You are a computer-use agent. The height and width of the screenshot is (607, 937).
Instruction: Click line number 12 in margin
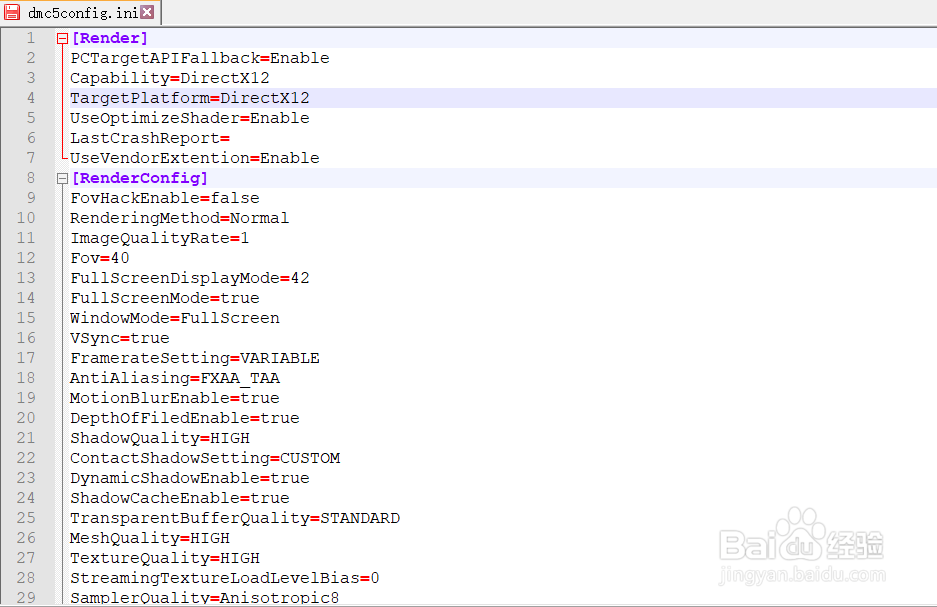click(26, 258)
